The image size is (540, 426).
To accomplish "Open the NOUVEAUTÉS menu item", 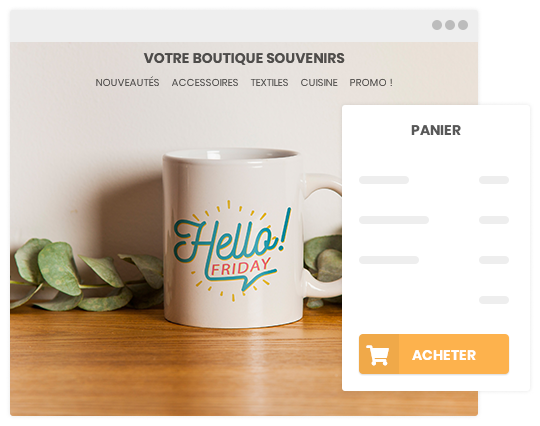I will click(127, 83).
